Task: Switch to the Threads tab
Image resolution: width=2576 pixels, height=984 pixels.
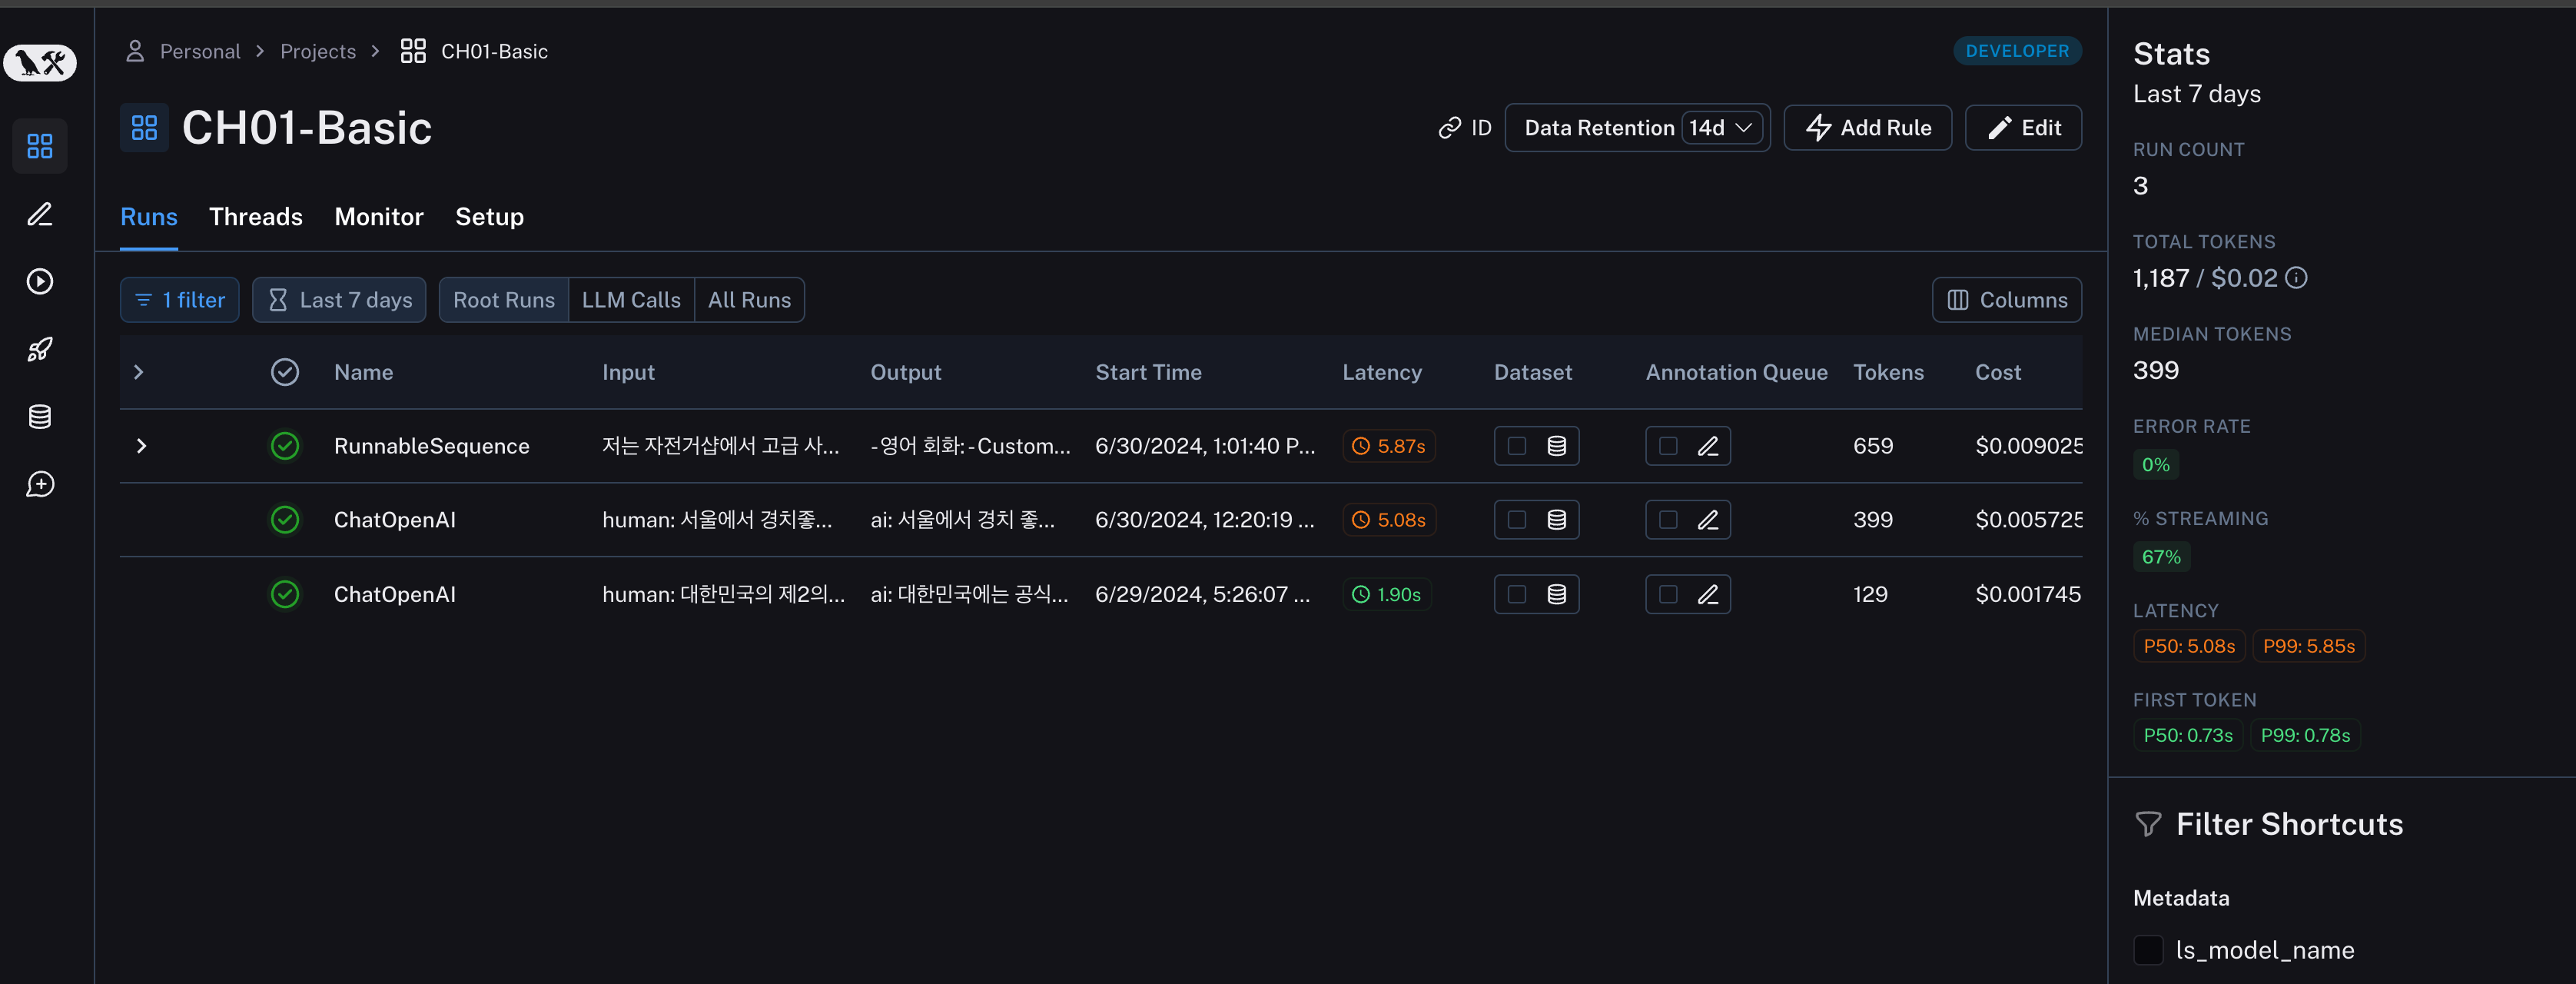Action: pos(255,217)
